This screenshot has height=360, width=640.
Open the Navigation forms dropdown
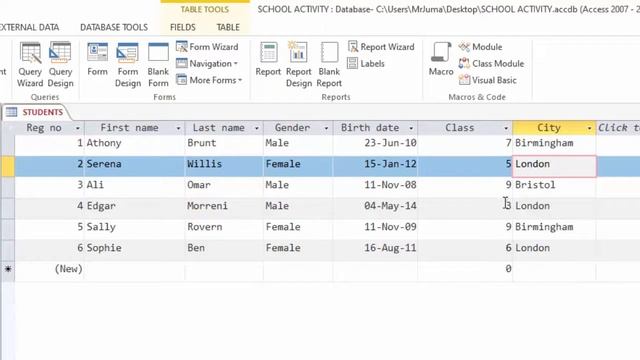[207, 64]
